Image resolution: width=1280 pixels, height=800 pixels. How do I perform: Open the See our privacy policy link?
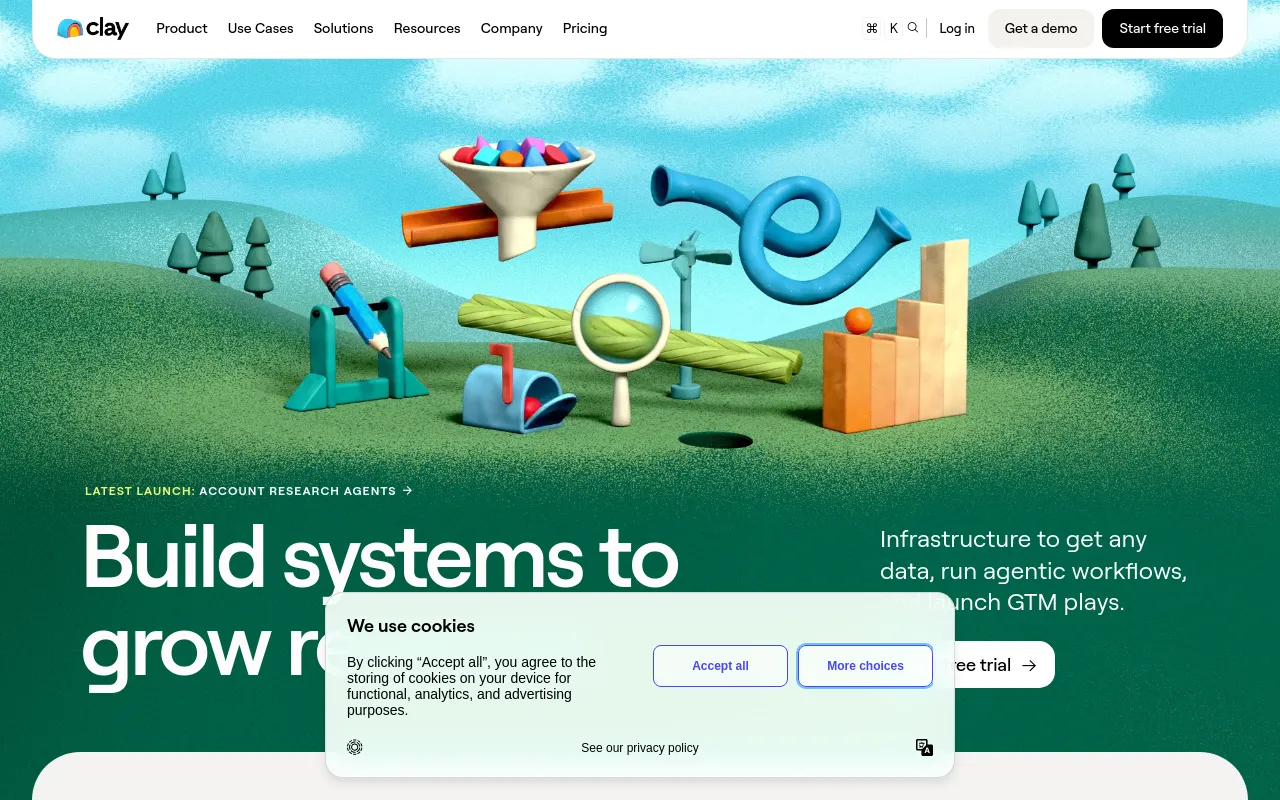click(x=640, y=748)
